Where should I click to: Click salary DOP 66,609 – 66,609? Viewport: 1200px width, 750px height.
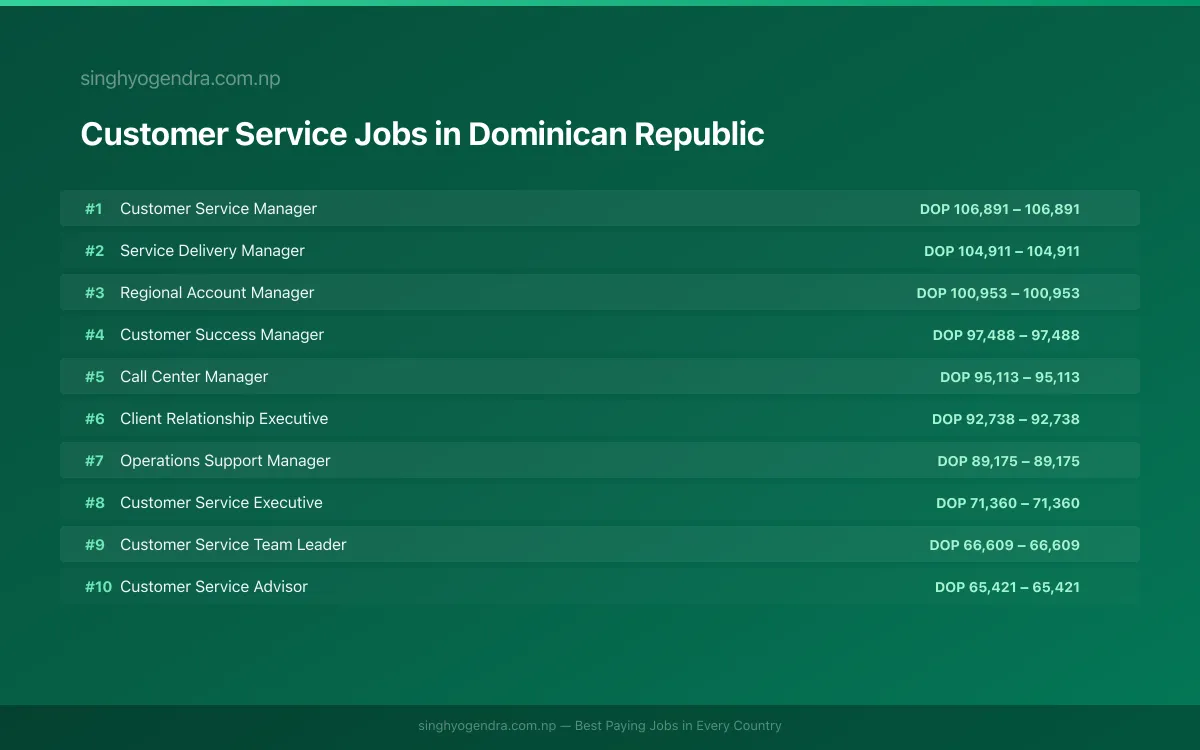click(x=1005, y=545)
